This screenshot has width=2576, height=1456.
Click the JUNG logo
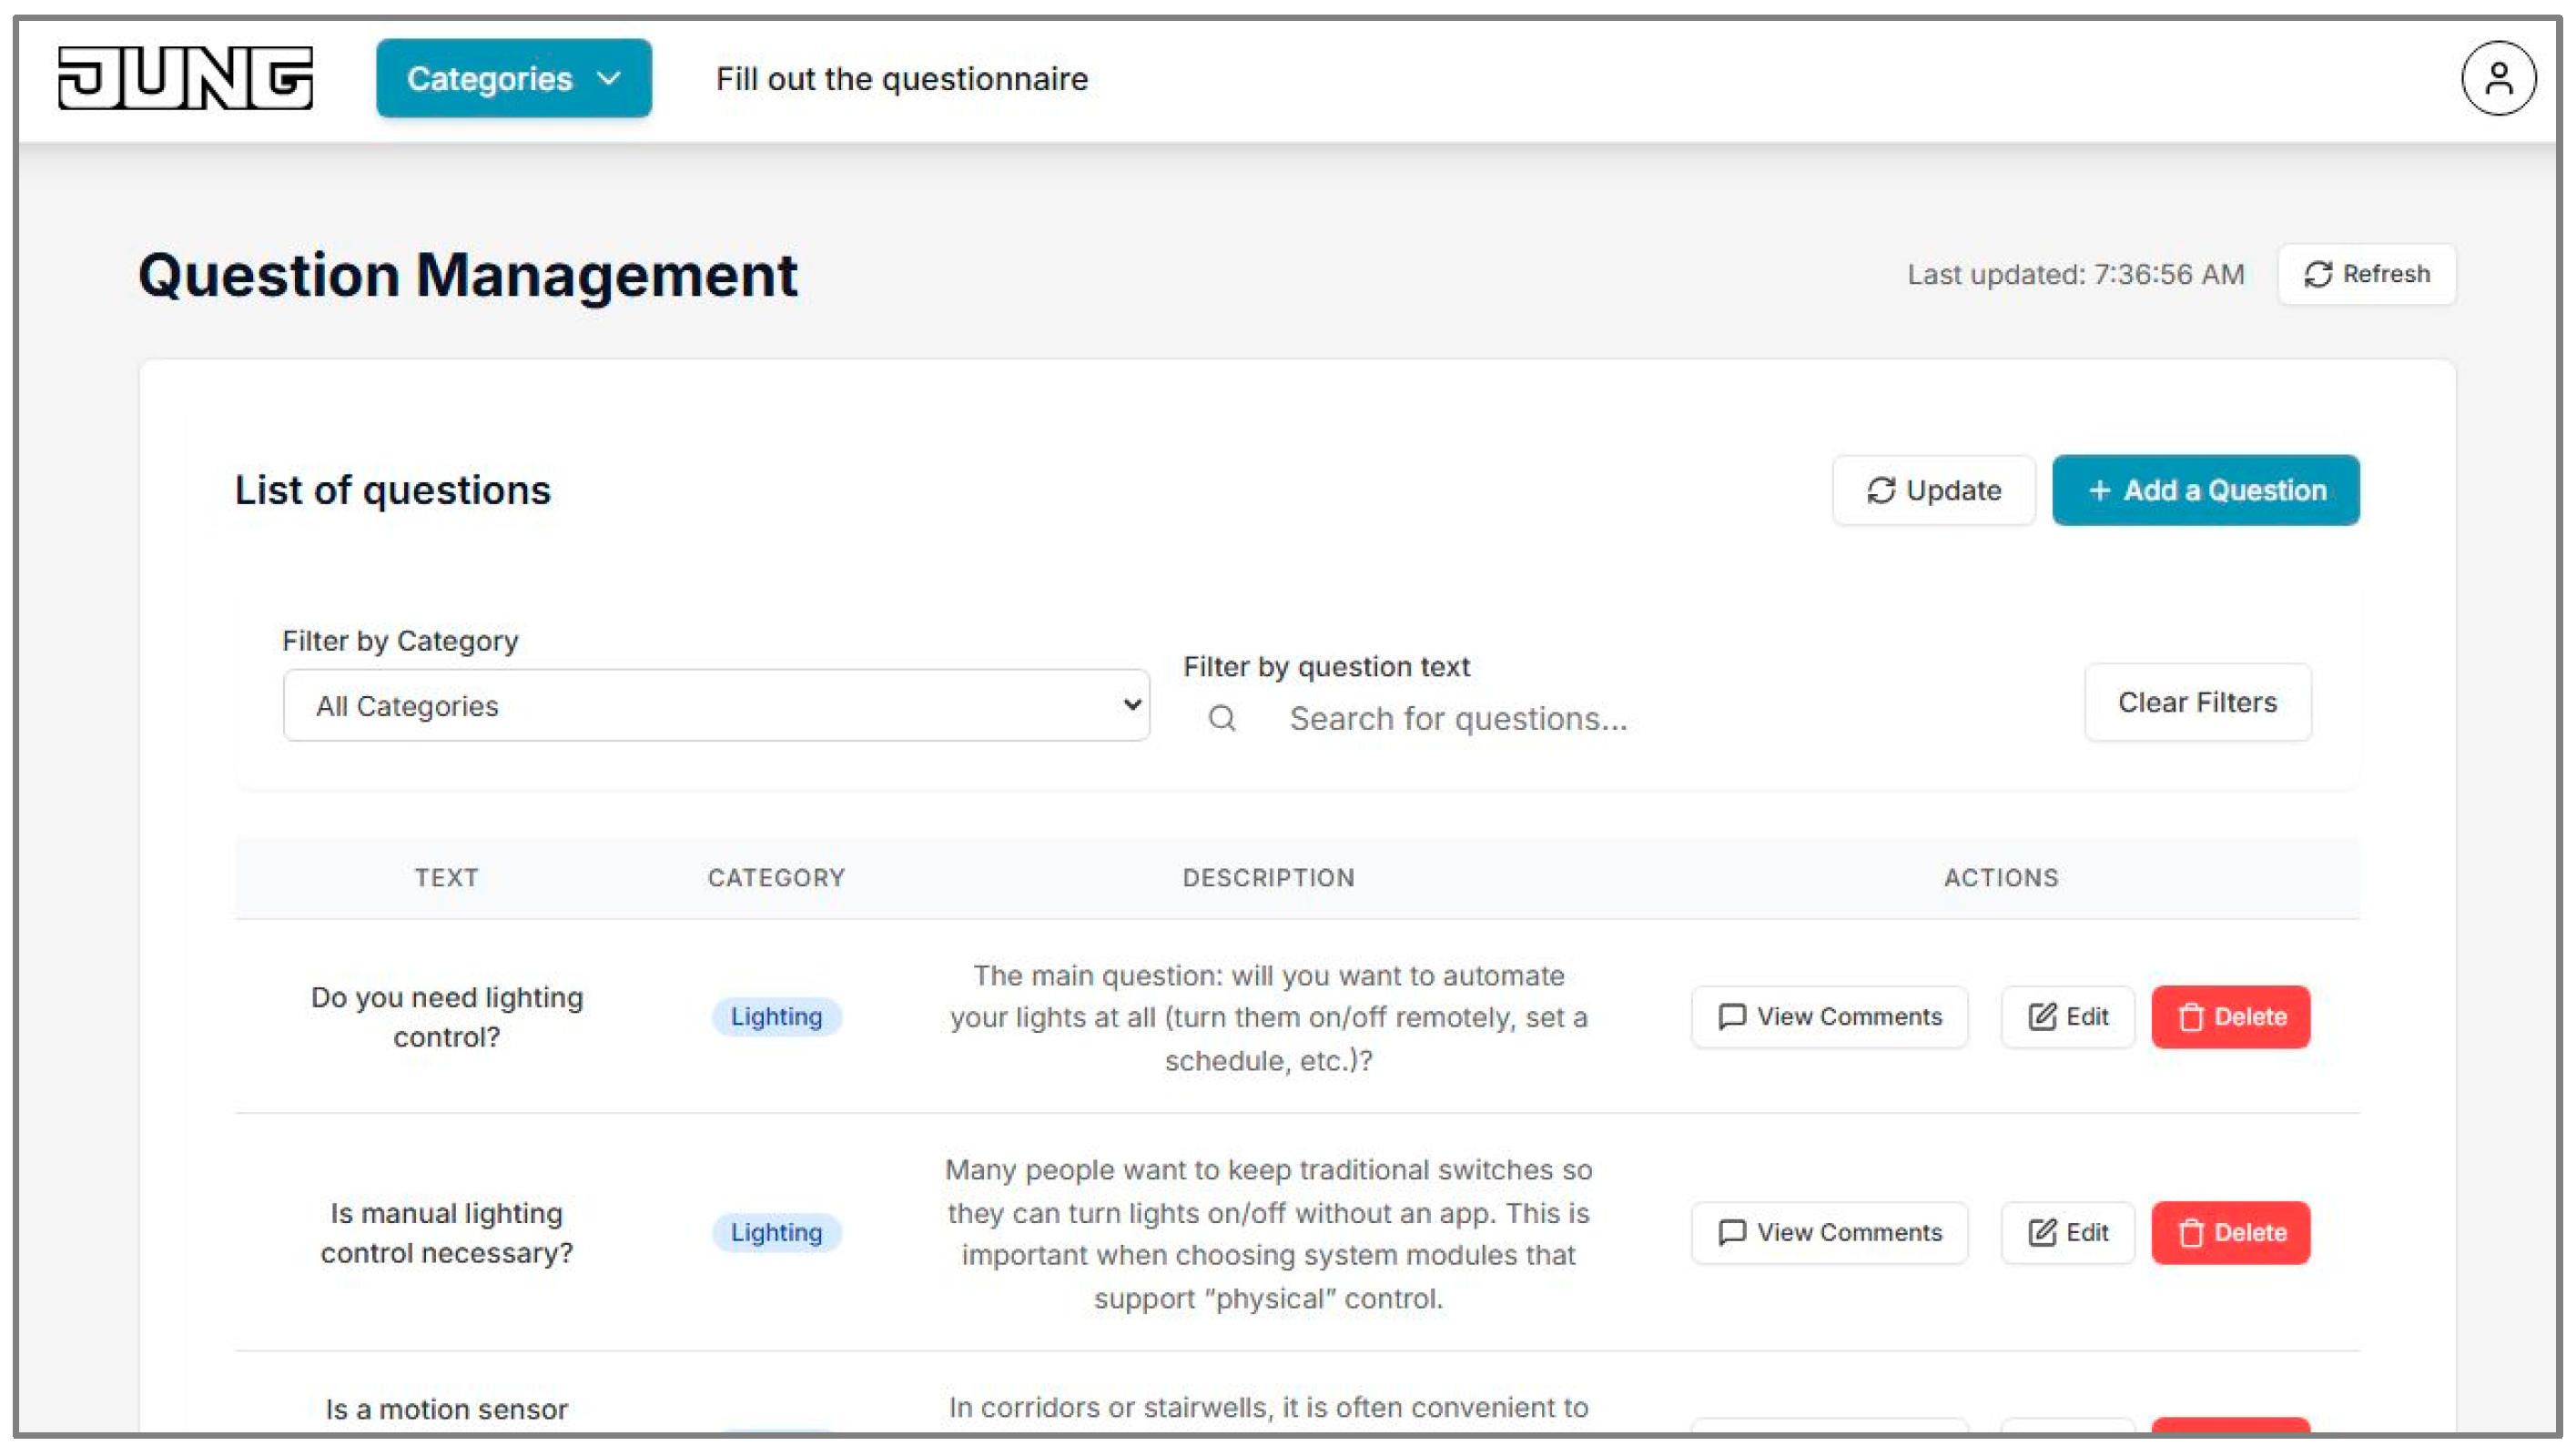point(185,78)
